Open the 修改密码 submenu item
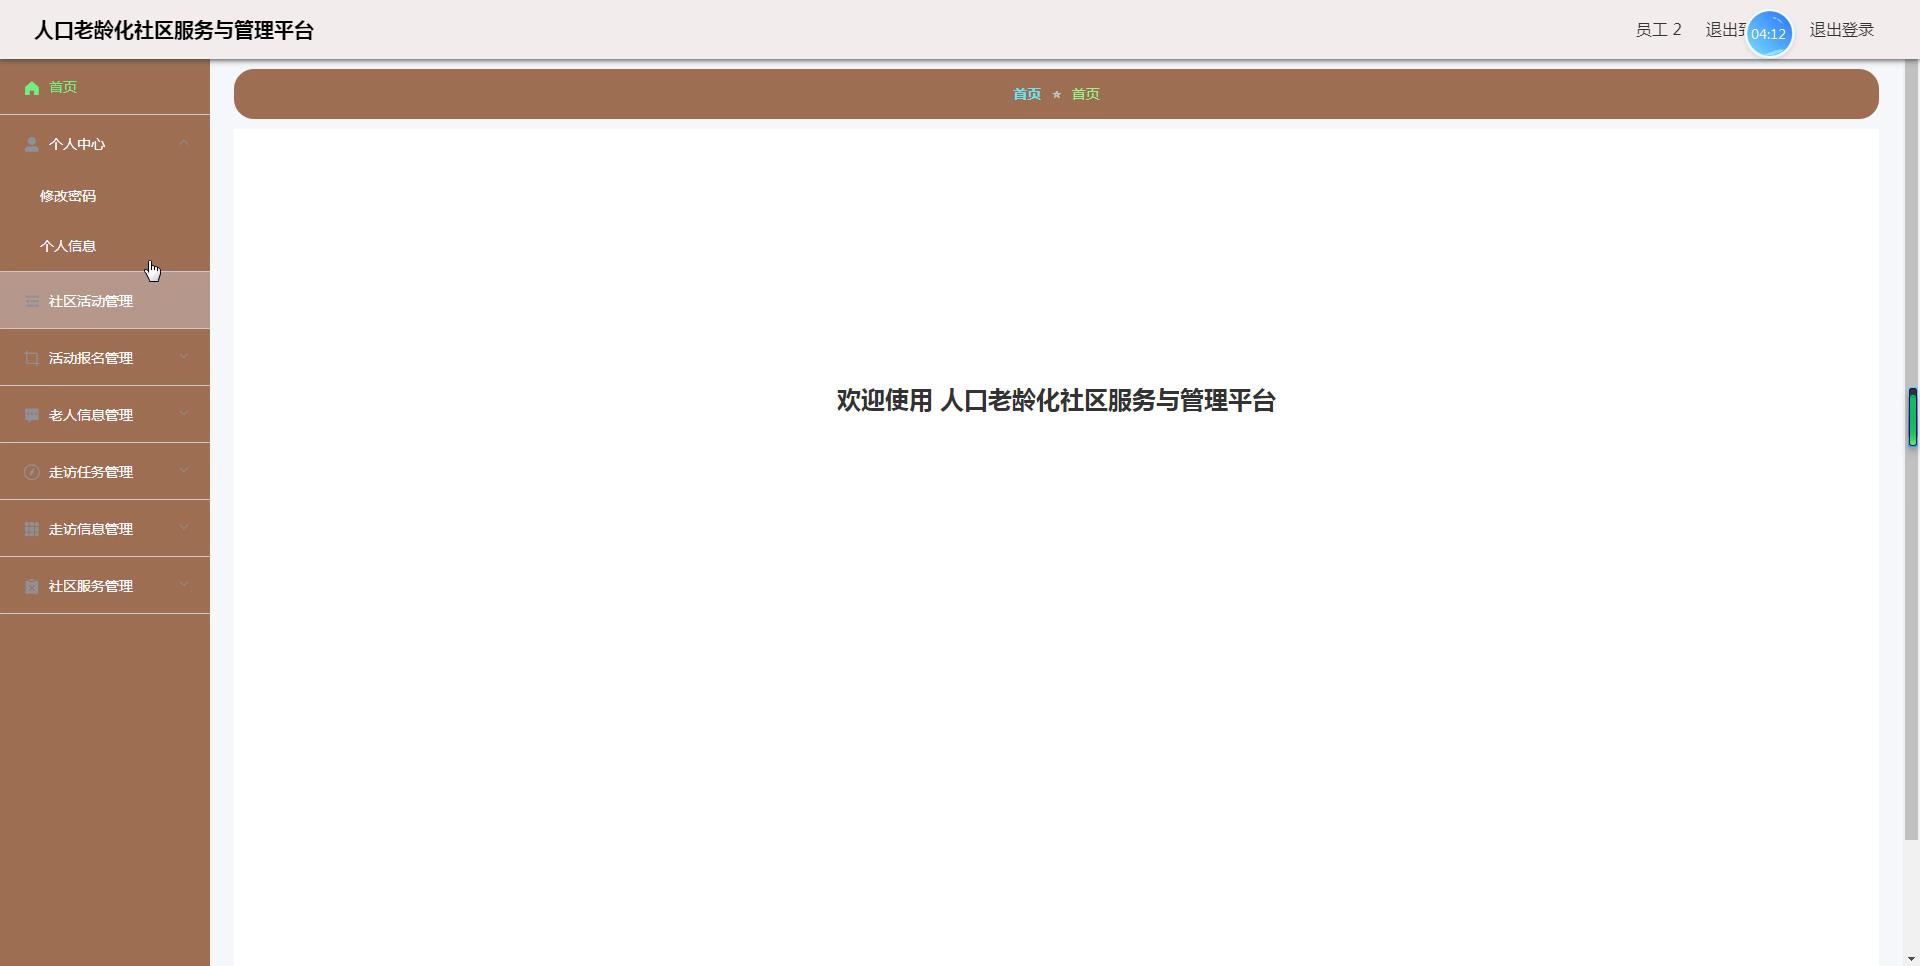 68,196
